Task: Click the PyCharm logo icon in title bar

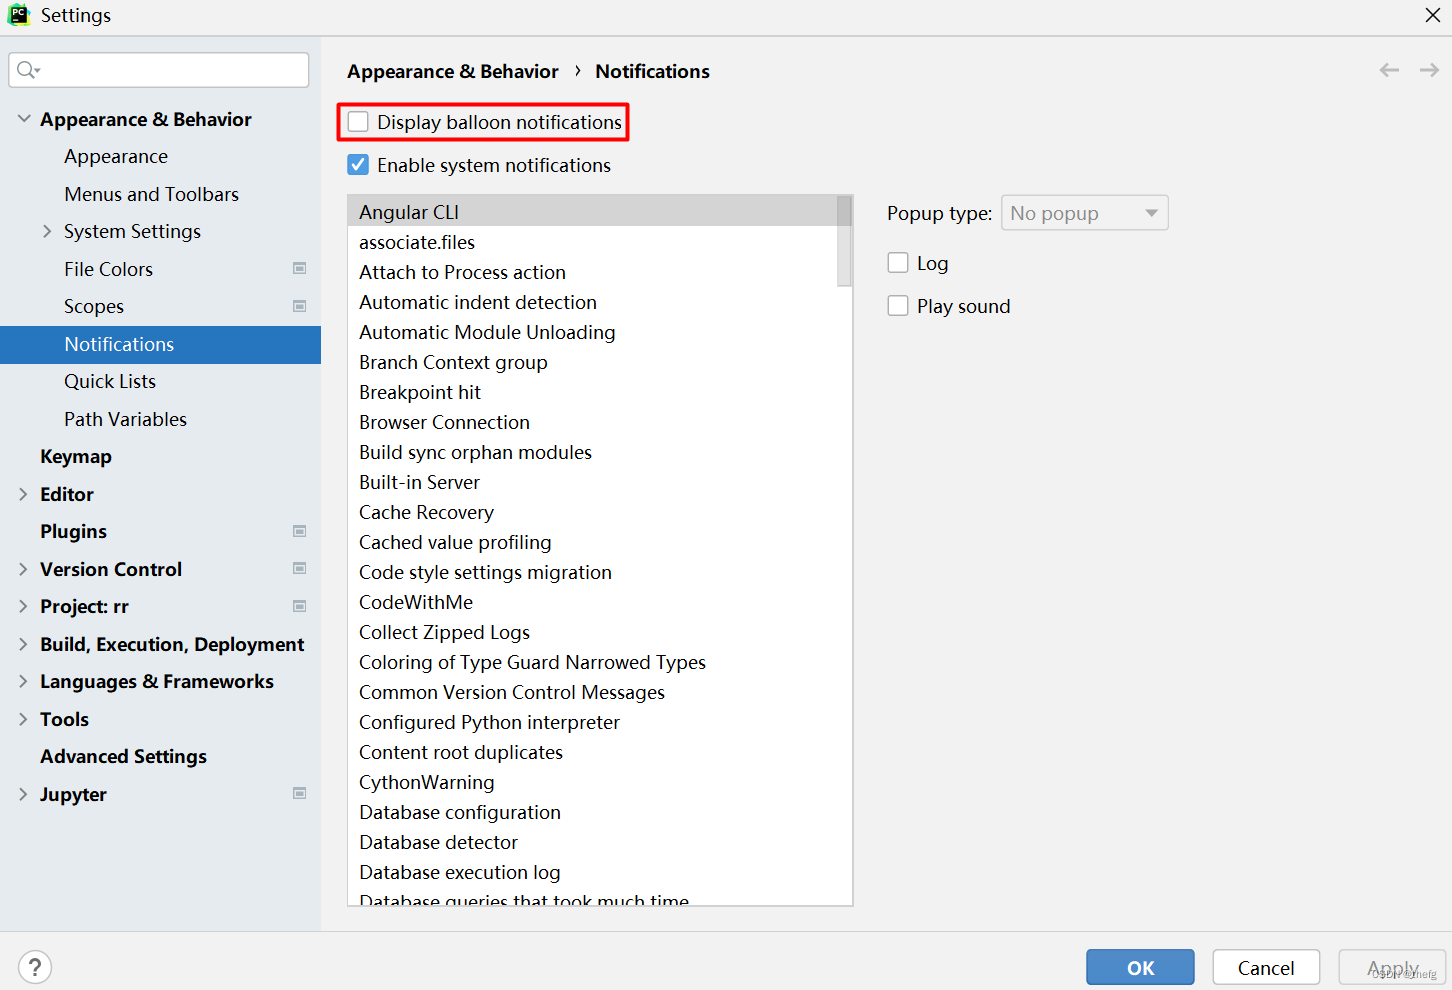Action: coord(19,15)
